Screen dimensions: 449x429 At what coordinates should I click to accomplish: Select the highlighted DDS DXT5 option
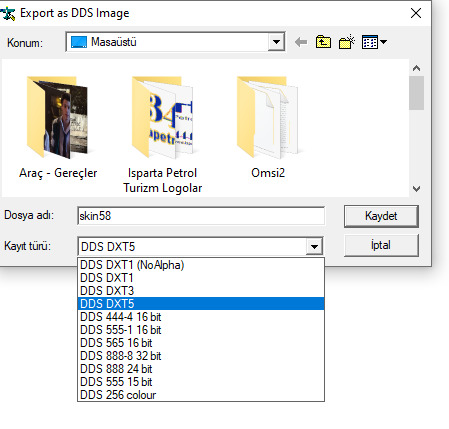click(x=201, y=304)
